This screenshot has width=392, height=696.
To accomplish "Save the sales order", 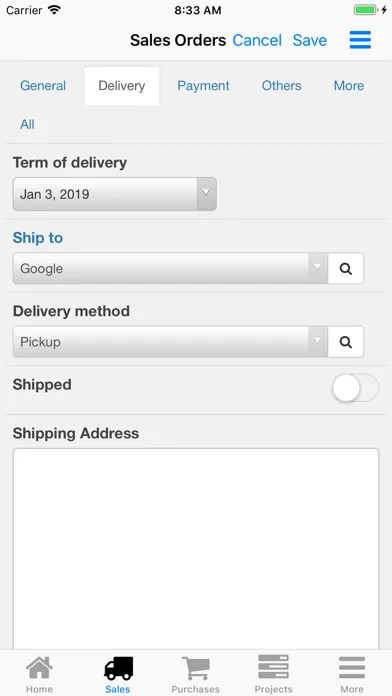I will (309, 40).
